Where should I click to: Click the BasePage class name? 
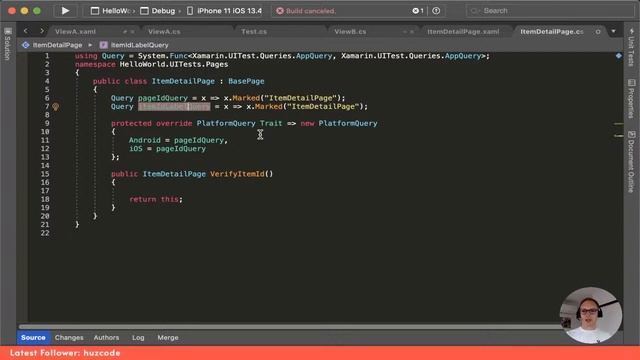pyautogui.click(x=246, y=81)
